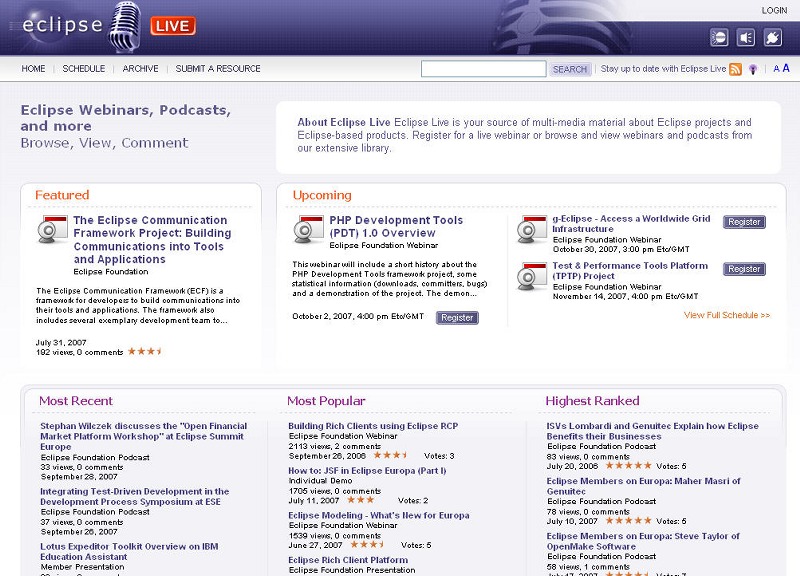Click the LOGIN link

tap(774, 10)
